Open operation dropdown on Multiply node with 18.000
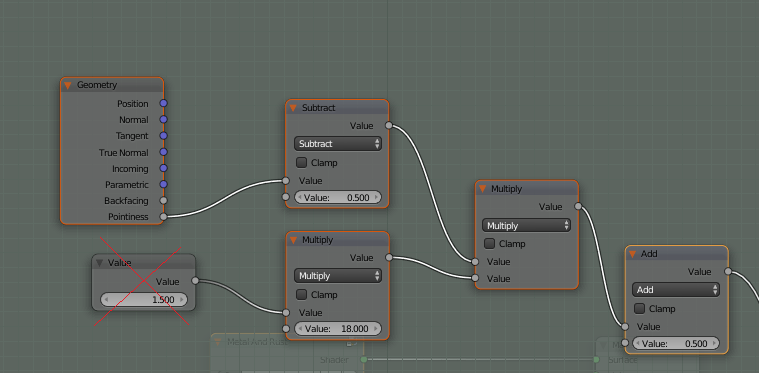 (x=338, y=276)
